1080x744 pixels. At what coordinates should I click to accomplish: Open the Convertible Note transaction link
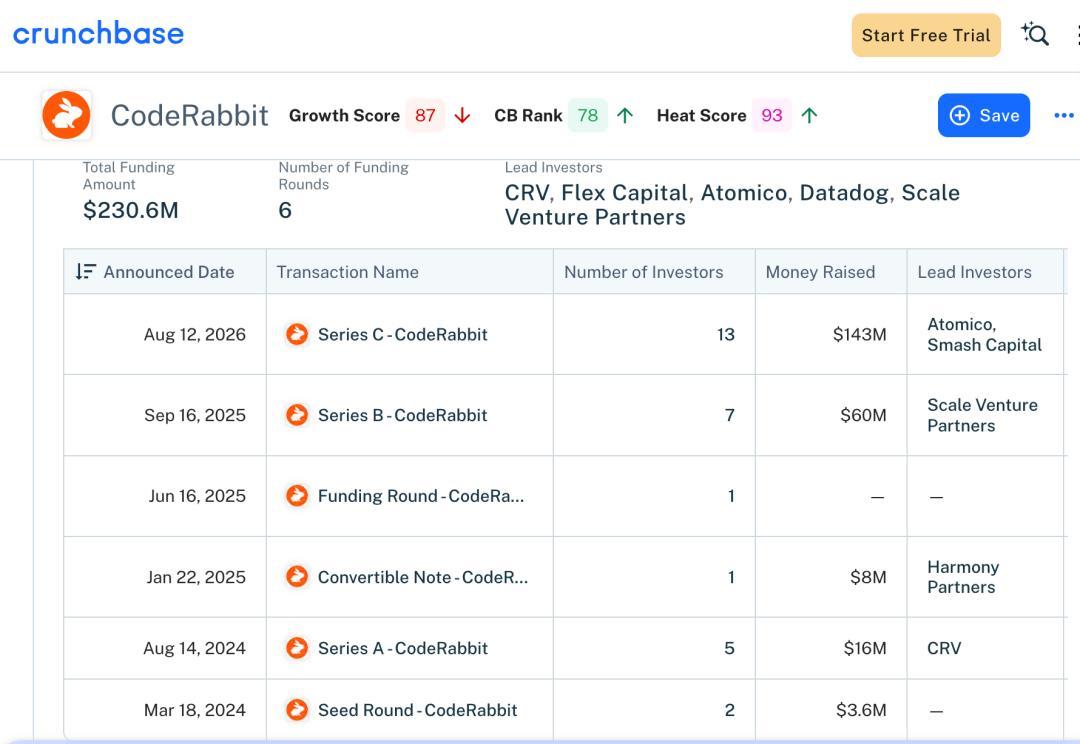pyautogui.click(x=422, y=577)
